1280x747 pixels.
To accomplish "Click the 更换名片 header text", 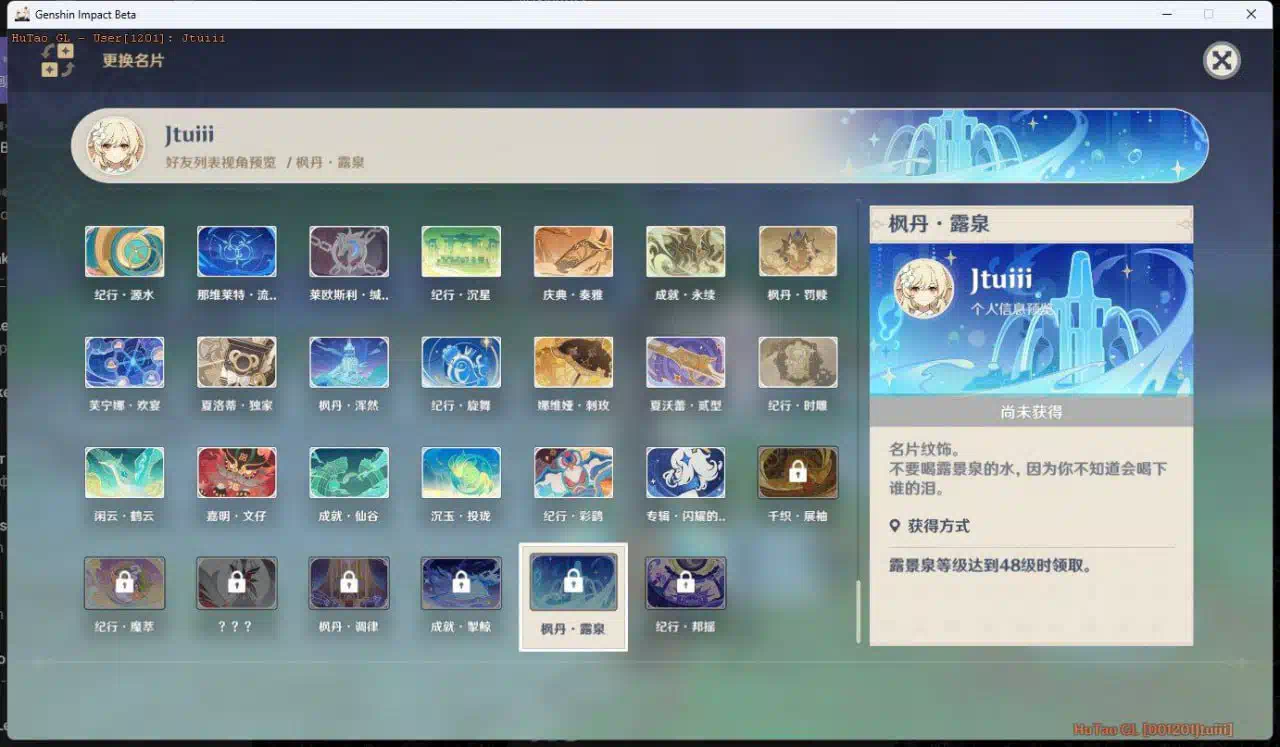I will coord(133,60).
